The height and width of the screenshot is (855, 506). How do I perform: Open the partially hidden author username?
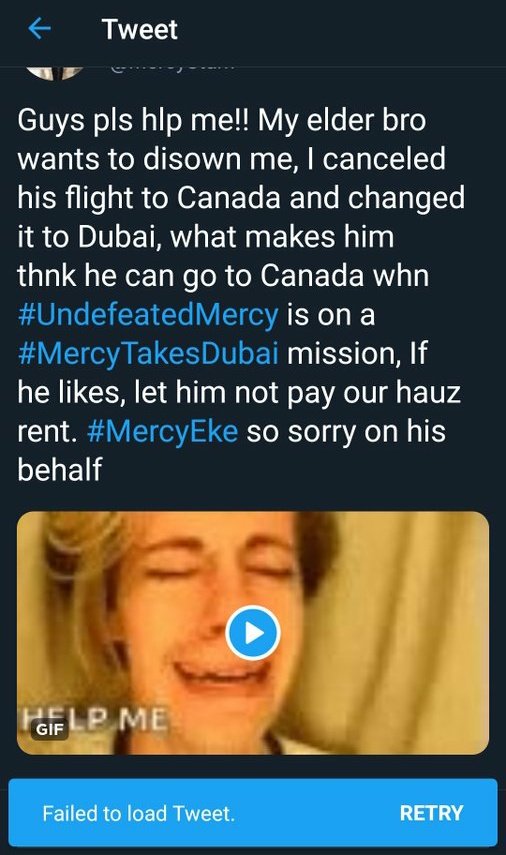(x=172, y=69)
